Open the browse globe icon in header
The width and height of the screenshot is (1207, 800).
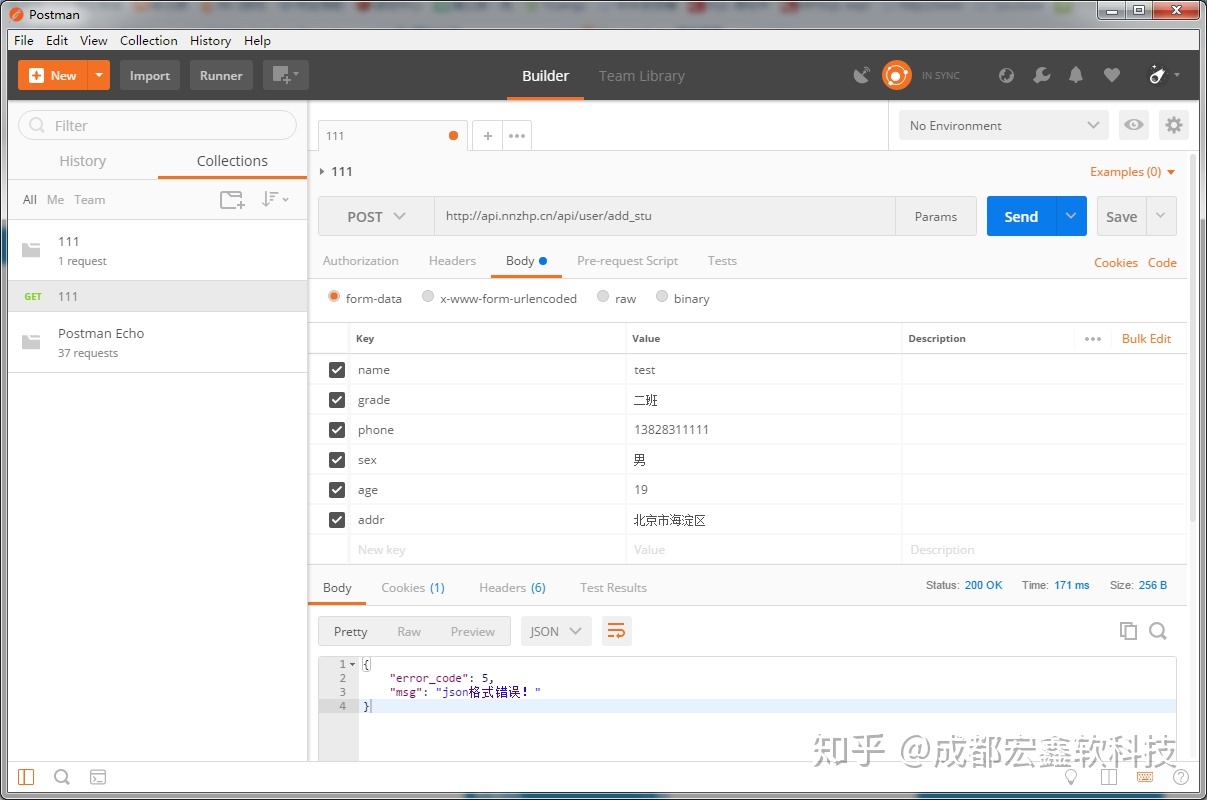point(1007,75)
